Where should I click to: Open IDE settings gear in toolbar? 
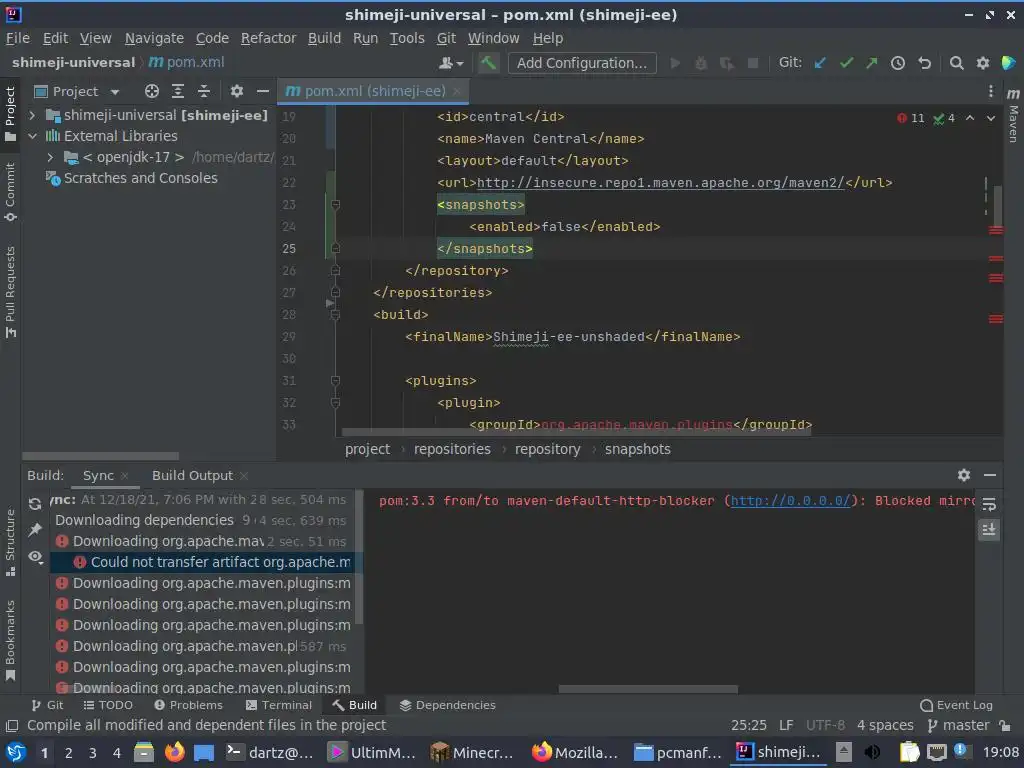coord(982,63)
